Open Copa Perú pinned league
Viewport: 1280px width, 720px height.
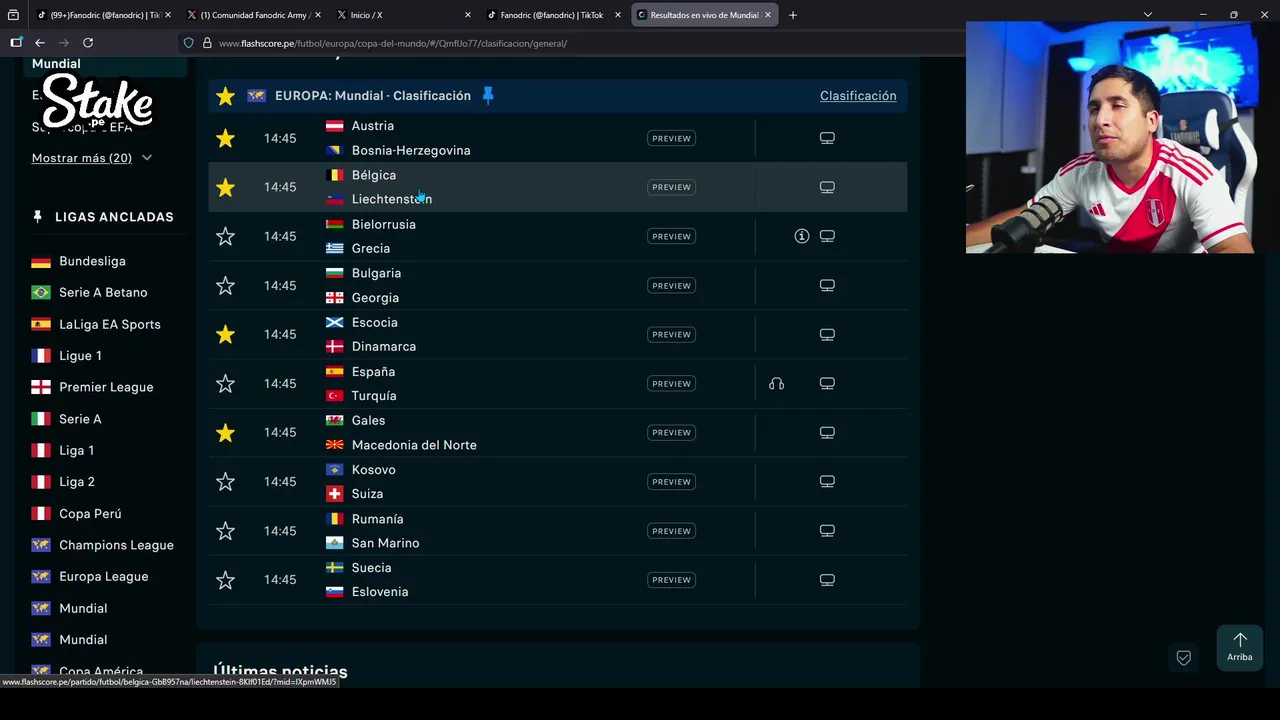click(90, 513)
